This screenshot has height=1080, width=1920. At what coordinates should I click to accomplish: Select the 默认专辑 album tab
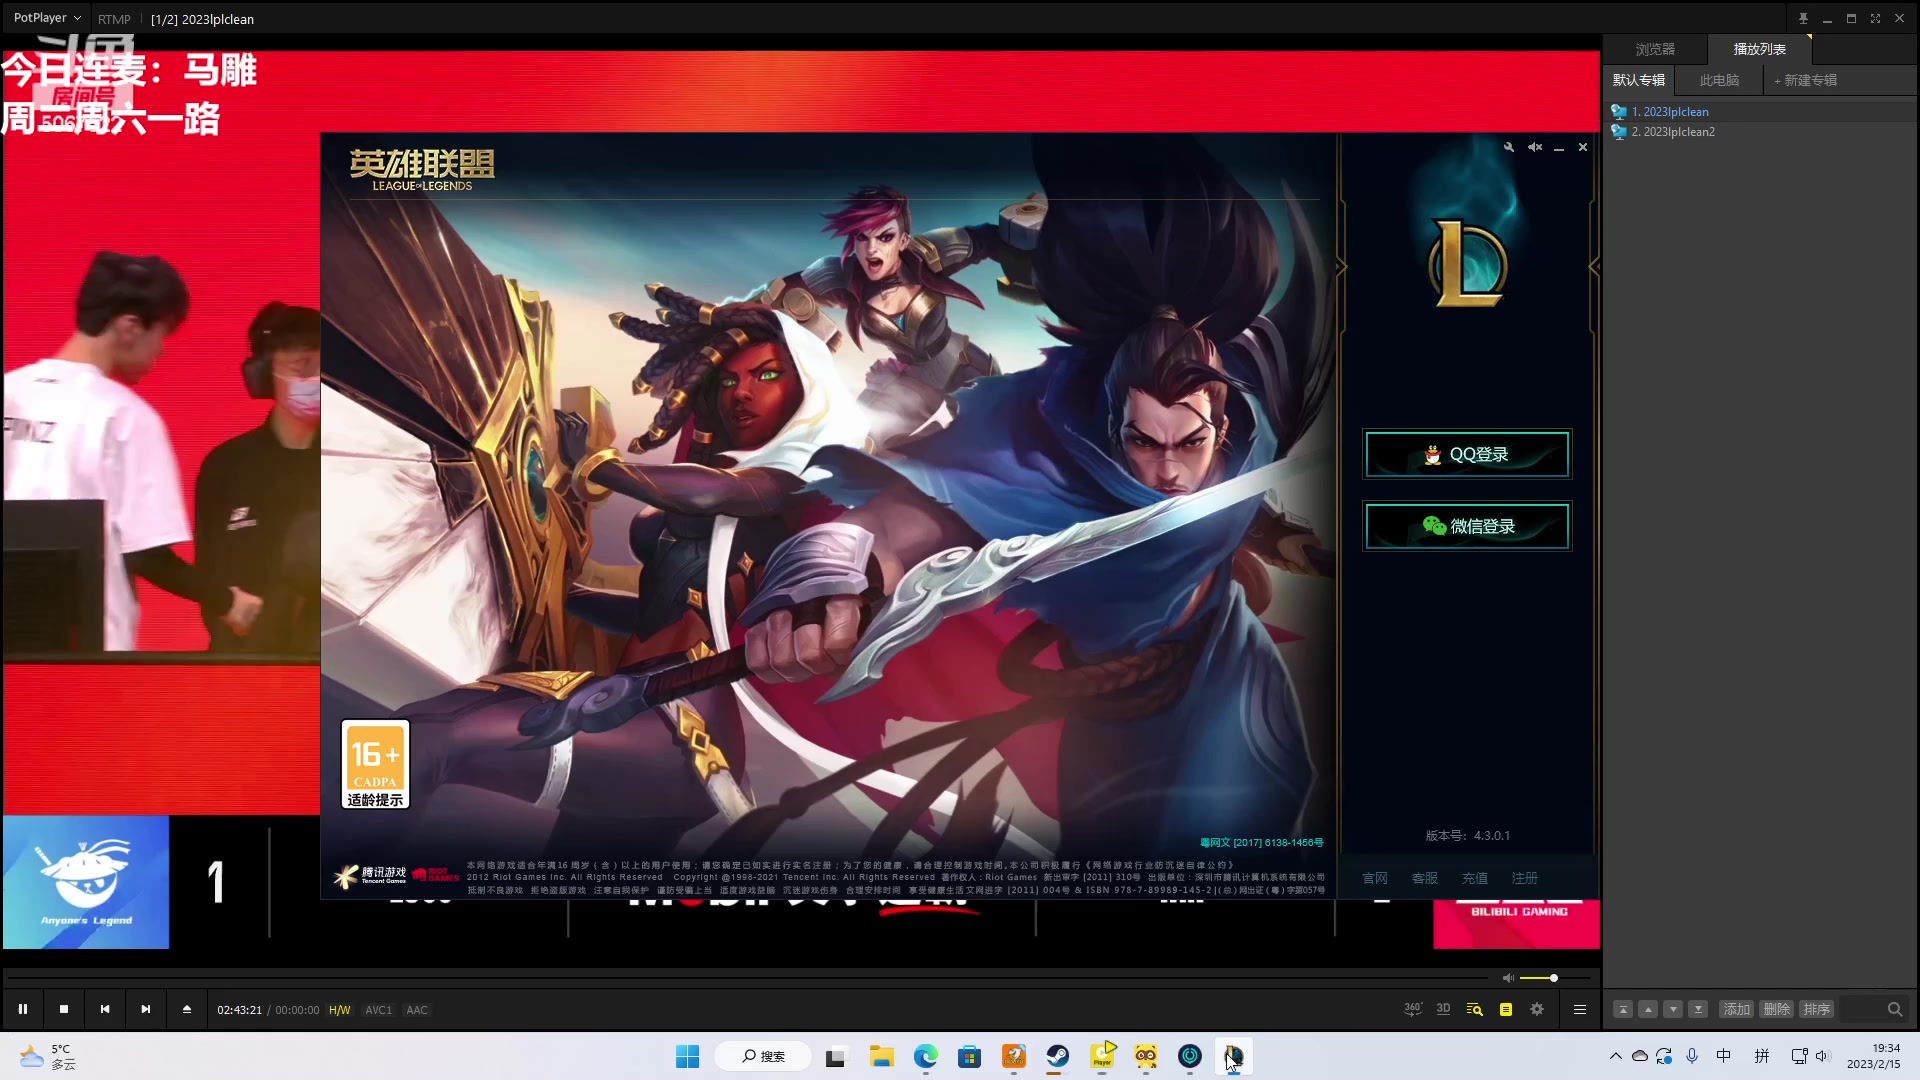(x=1638, y=80)
